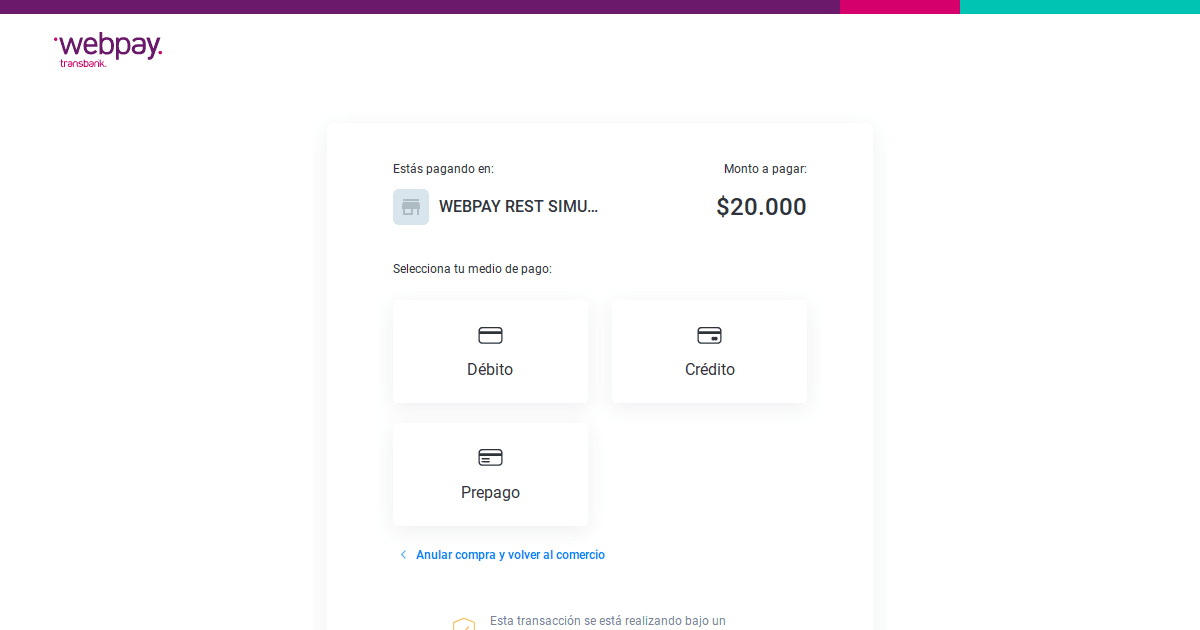Screen dimensions: 1200x630
Task: Choose Débito as the payment method
Action: 490,351
